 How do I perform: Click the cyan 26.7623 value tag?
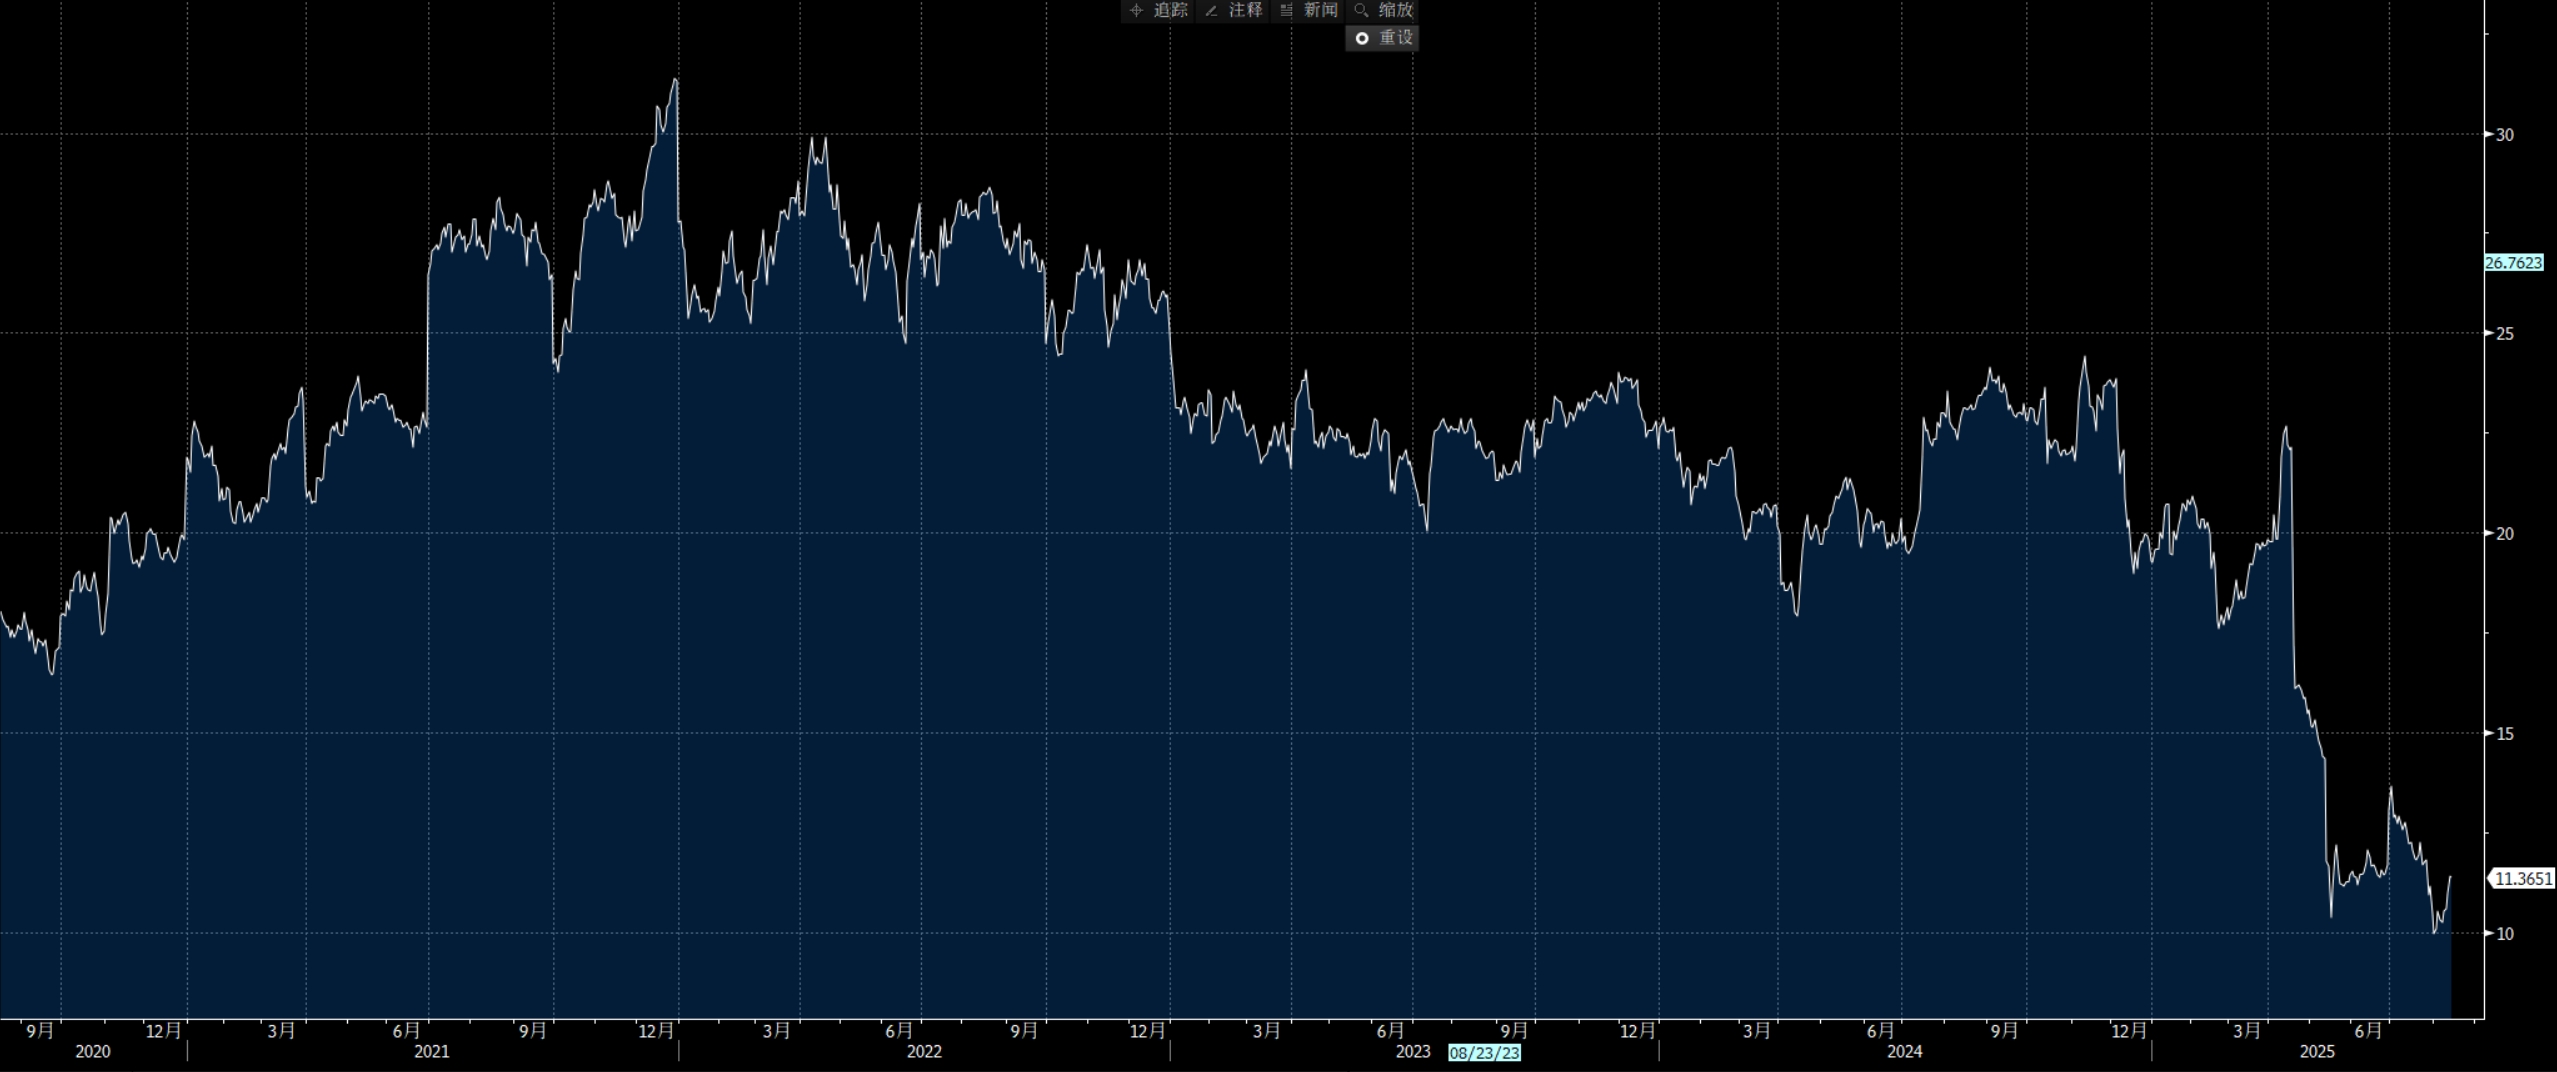coord(2513,263)
